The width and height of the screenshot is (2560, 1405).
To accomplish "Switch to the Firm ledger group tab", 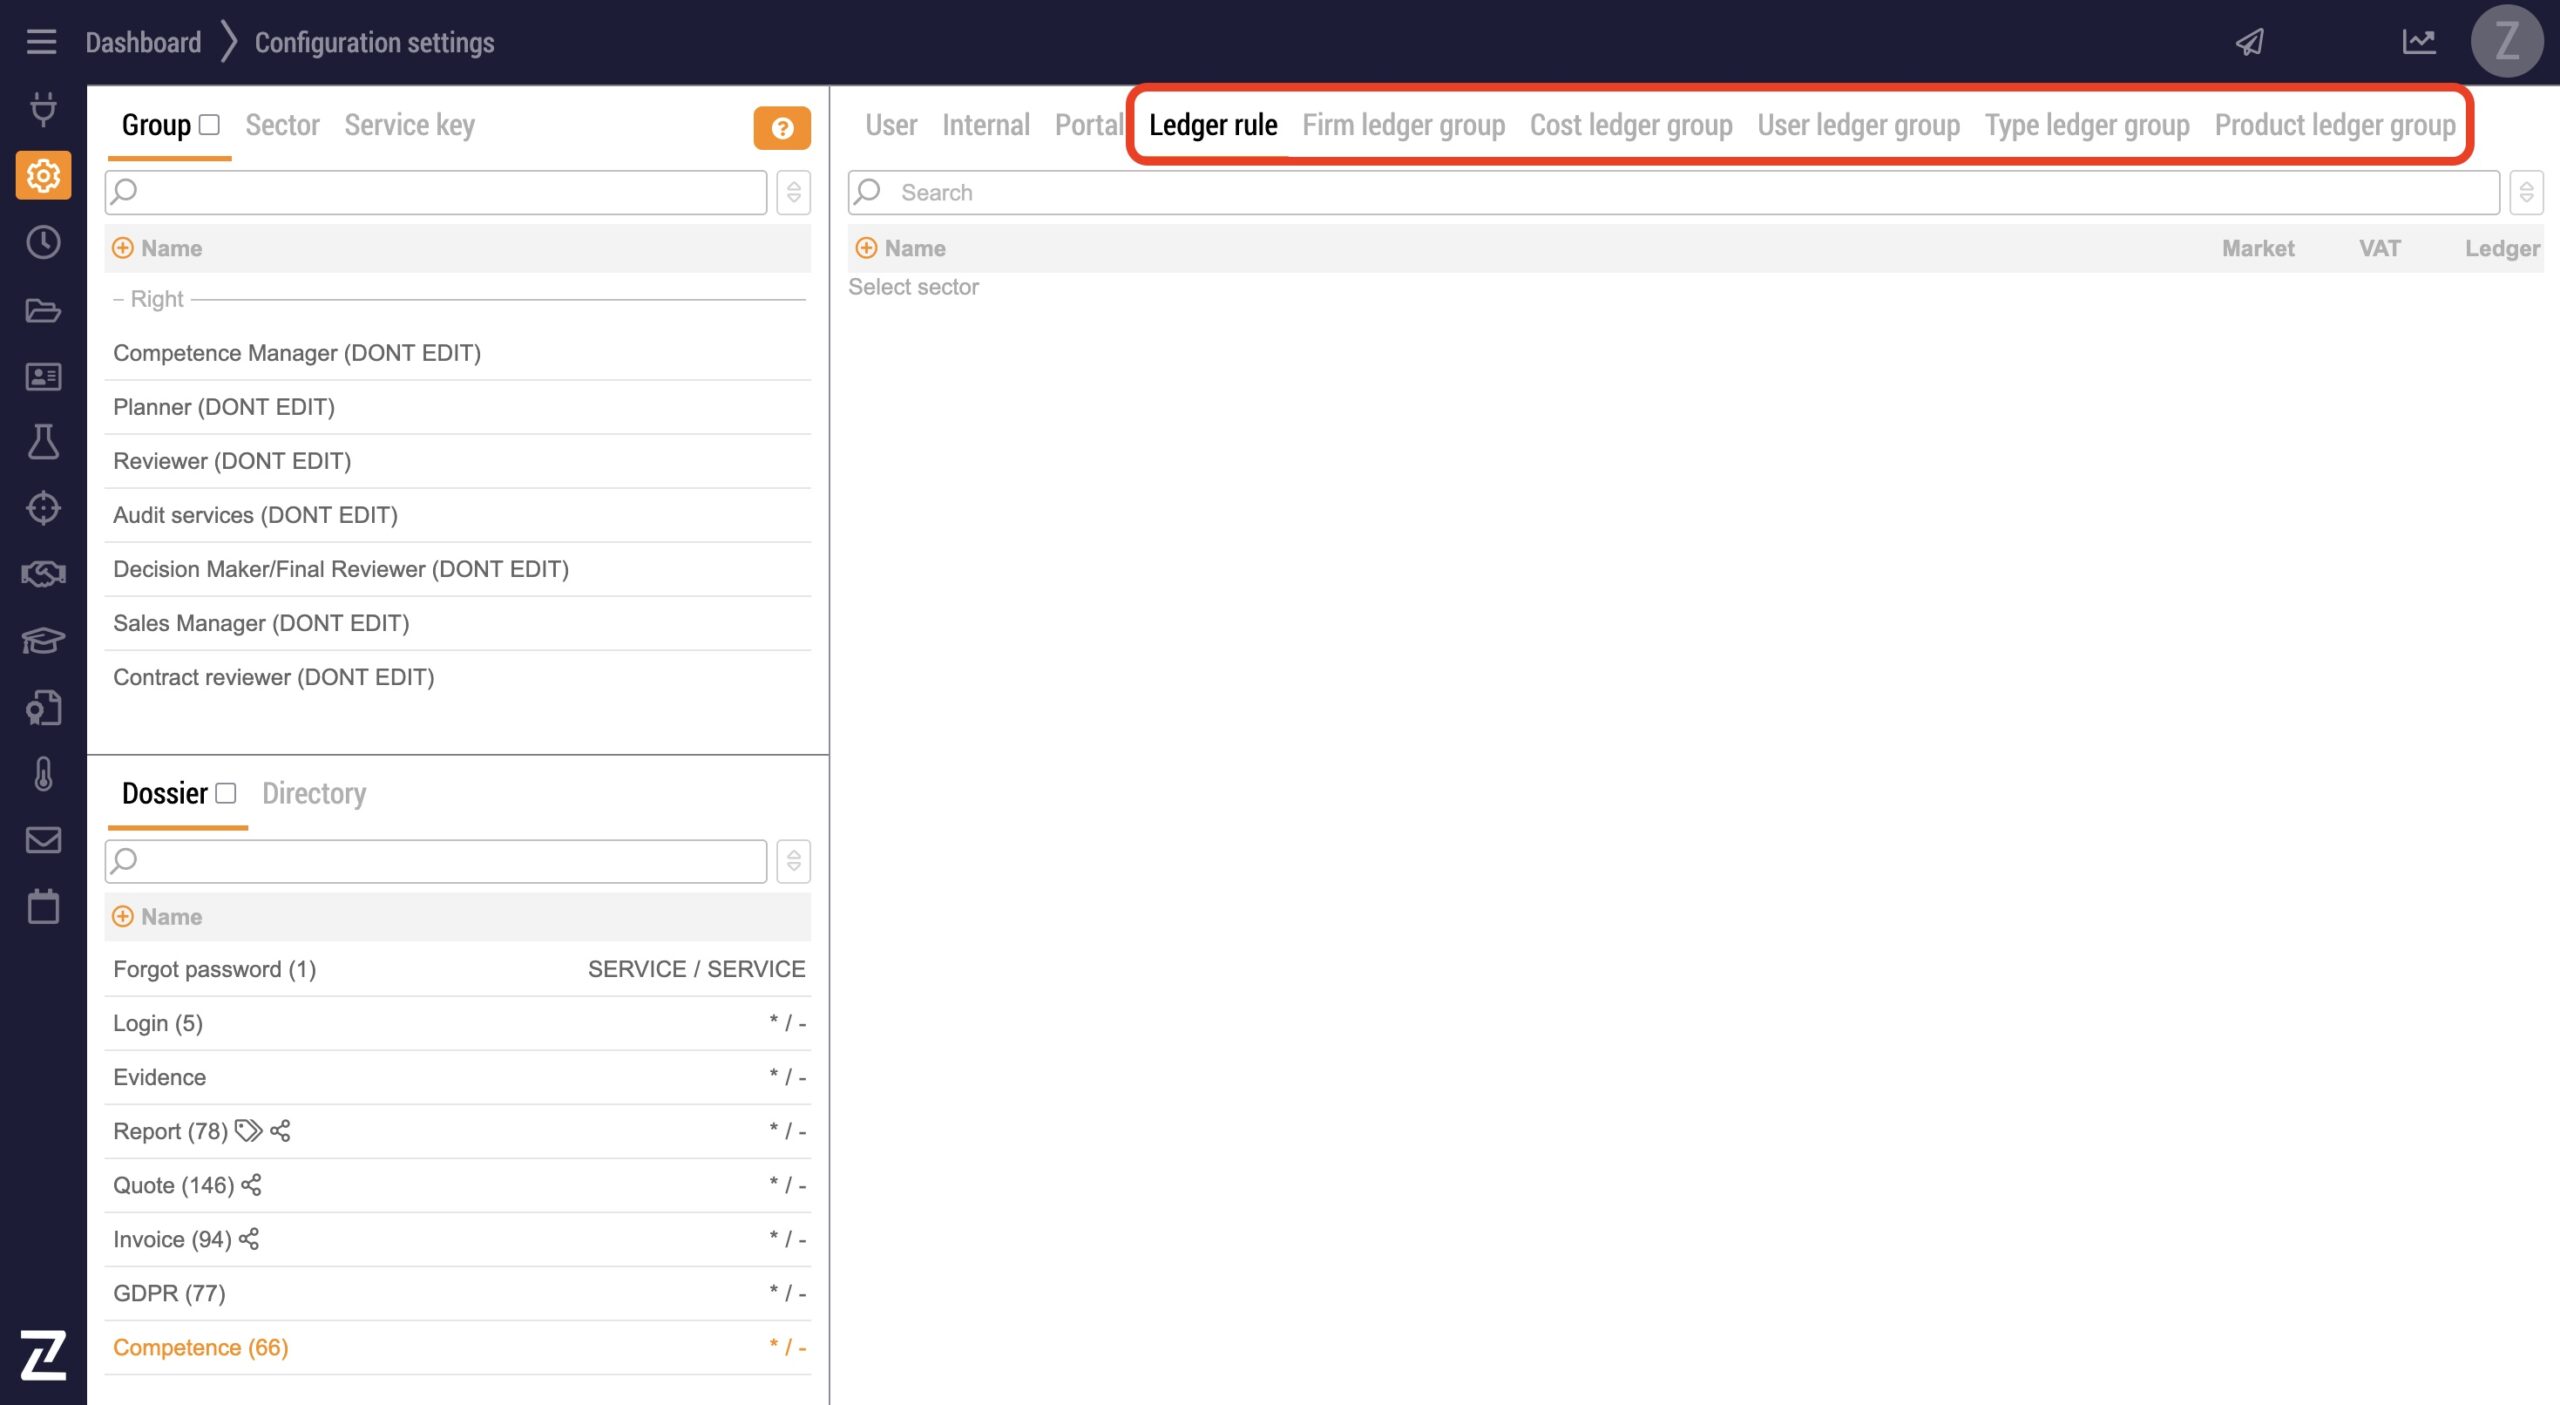I will pos(1403,125).
